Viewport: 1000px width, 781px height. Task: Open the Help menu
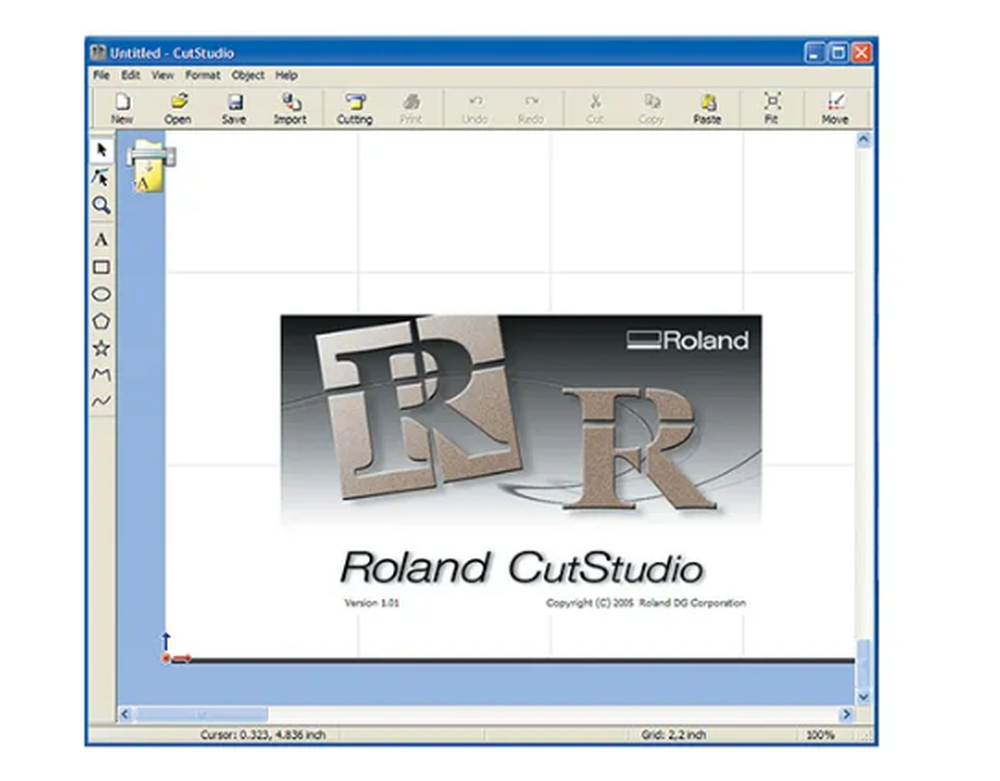(x=285, y=75)
